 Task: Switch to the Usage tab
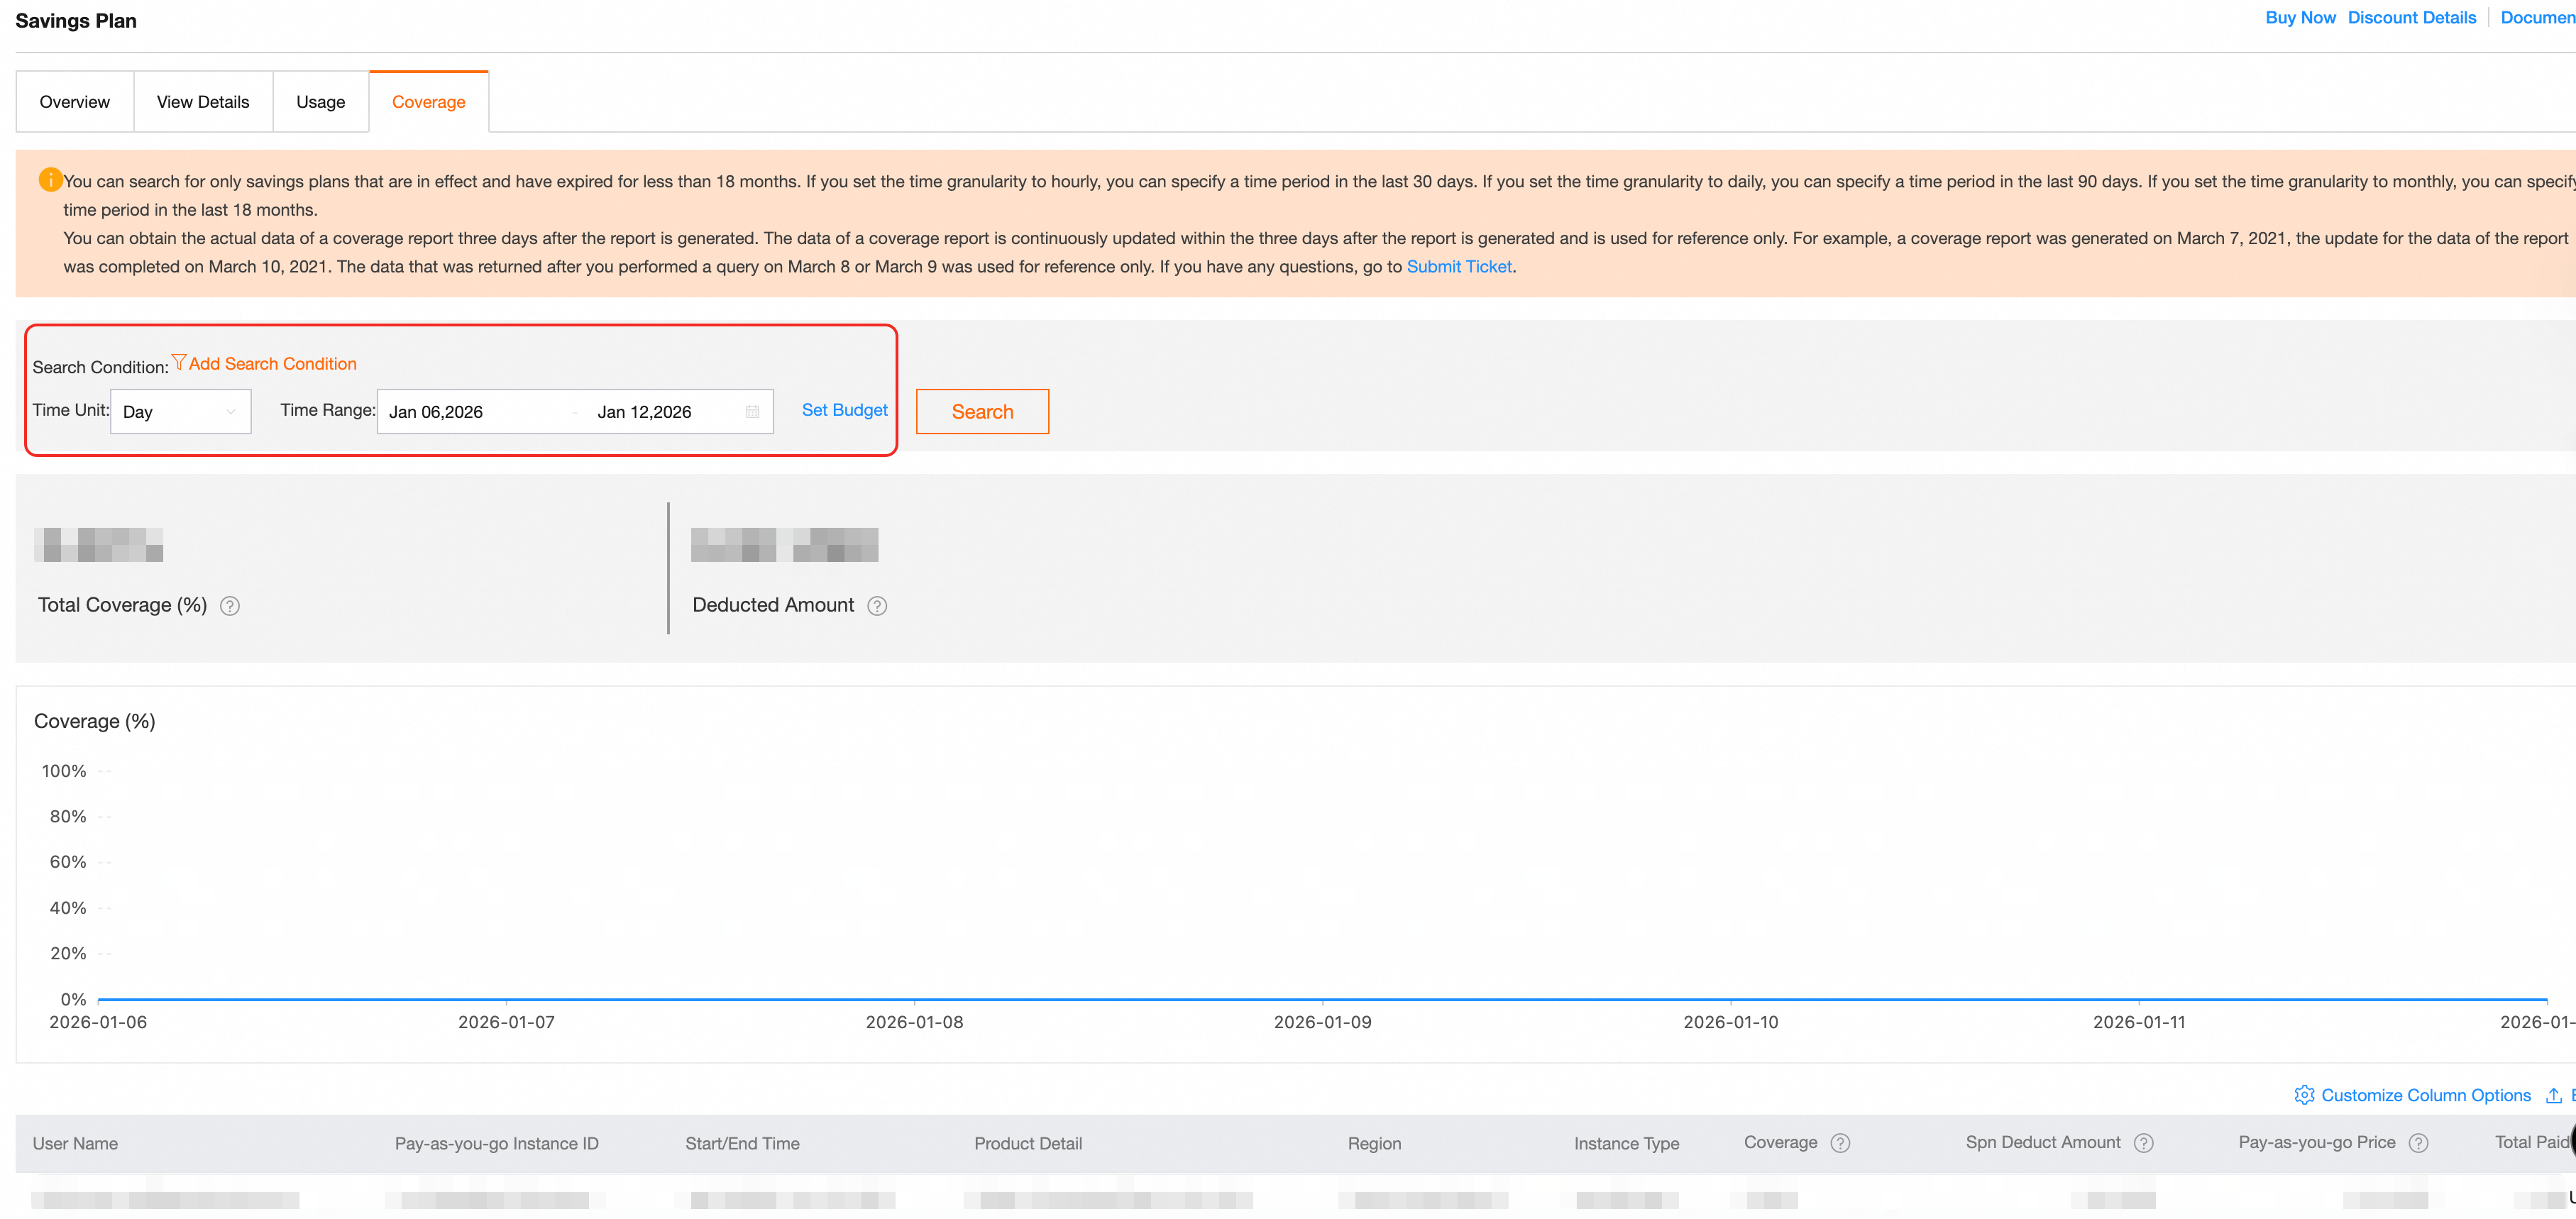[320, 102]
